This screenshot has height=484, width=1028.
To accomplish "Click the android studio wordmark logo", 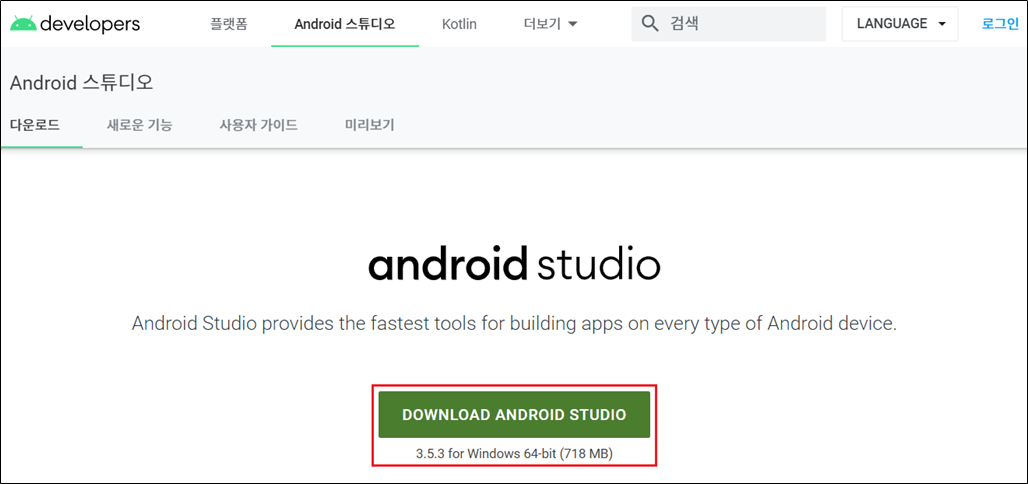I will coord(514,264).
